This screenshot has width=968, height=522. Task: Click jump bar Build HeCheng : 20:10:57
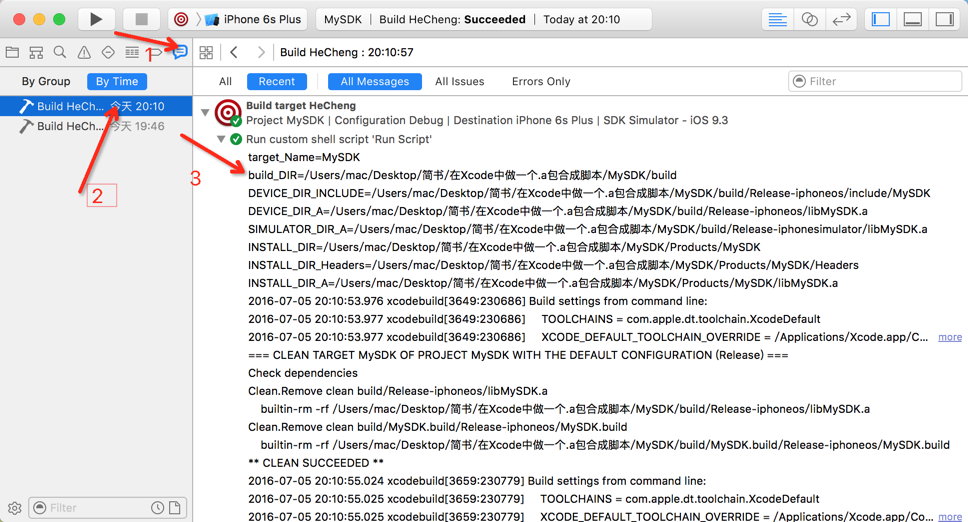(x=346, y=52)
